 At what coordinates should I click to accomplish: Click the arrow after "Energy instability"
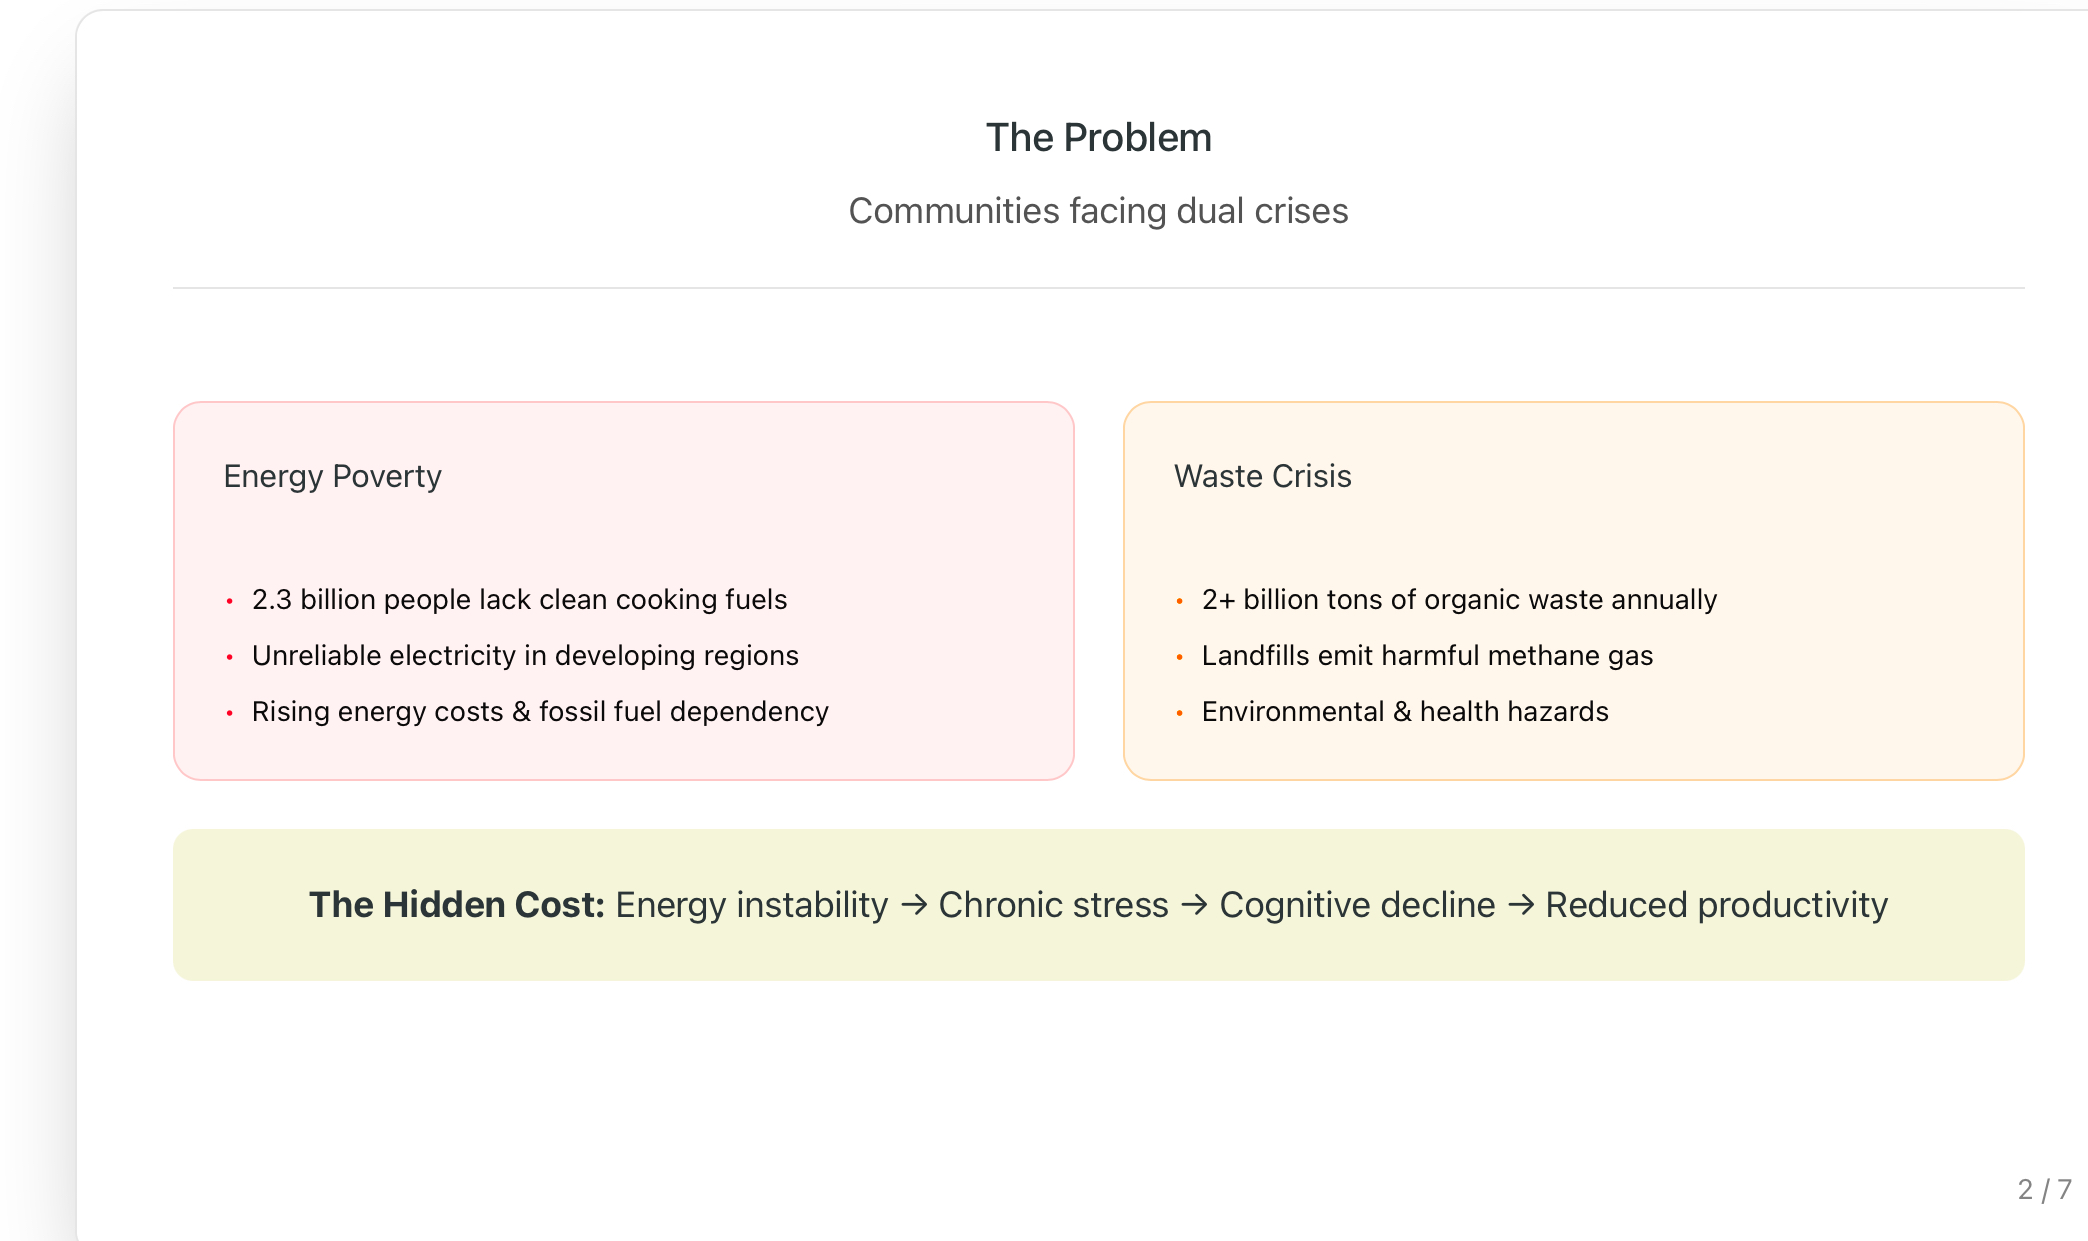point(914,905)
